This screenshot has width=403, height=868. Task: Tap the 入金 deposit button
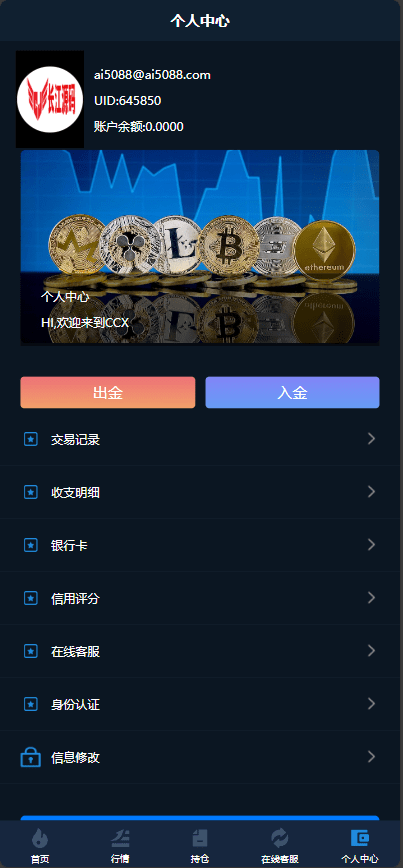(292, 392)
